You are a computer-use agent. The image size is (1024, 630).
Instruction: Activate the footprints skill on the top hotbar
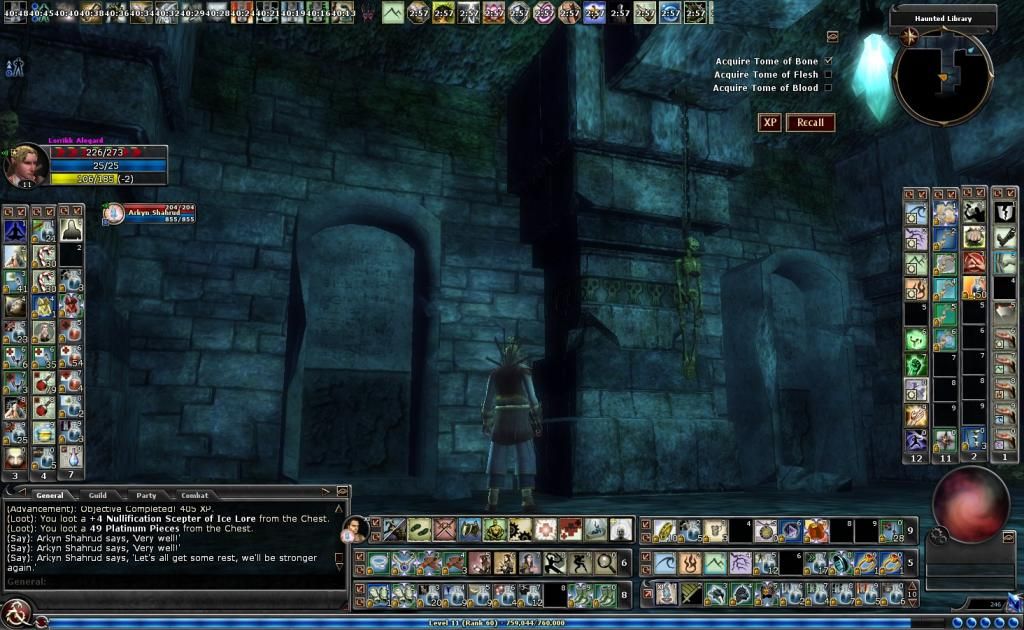click(419, 529)
